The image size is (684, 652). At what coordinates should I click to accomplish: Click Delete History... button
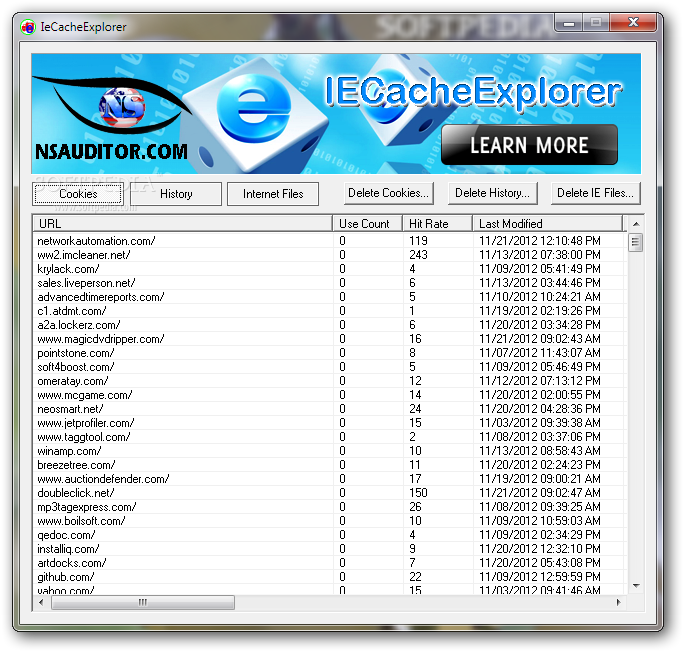492,193
